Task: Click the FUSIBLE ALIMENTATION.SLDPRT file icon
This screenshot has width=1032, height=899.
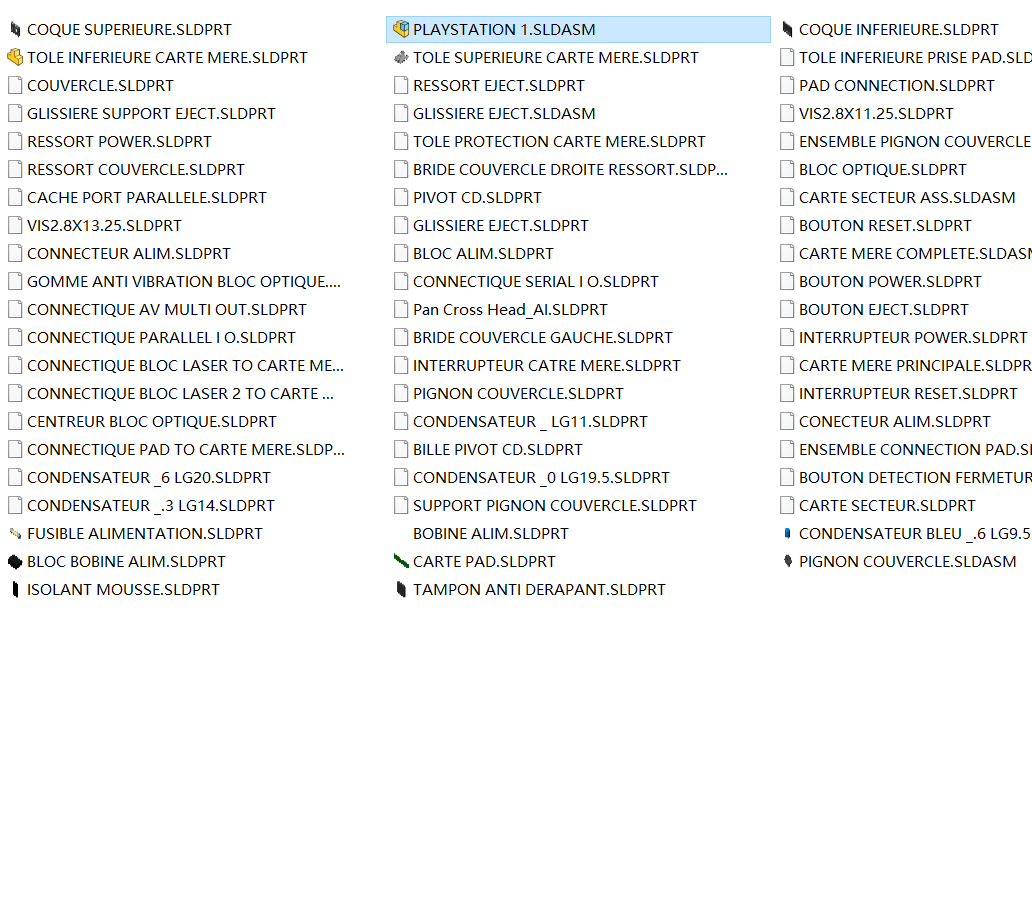Action: 15,534
